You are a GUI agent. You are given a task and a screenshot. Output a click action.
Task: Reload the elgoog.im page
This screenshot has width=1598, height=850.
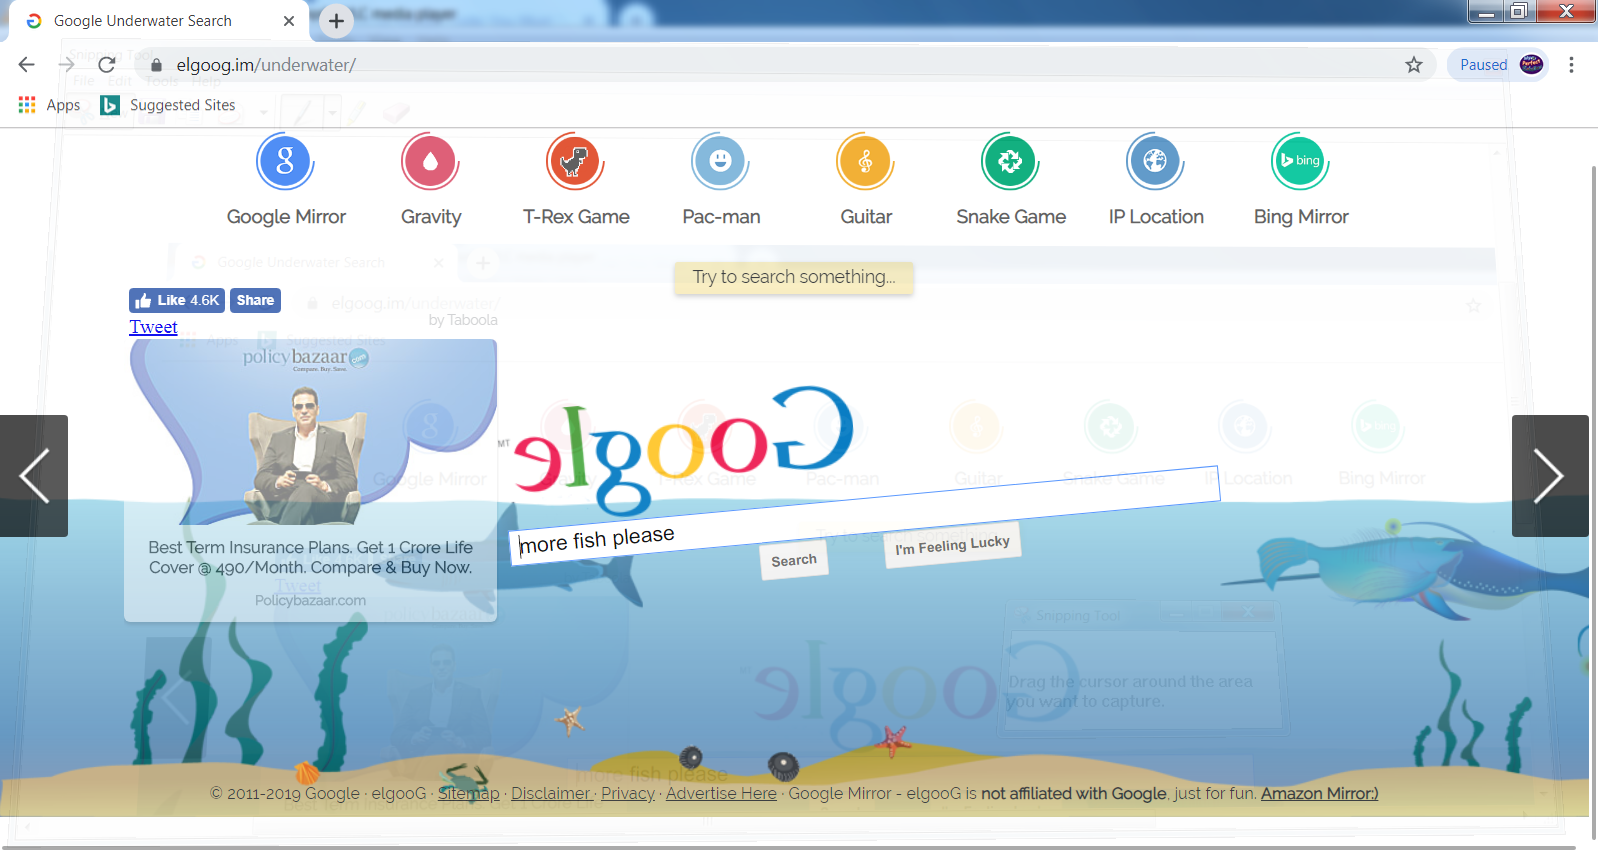(107, 65)
